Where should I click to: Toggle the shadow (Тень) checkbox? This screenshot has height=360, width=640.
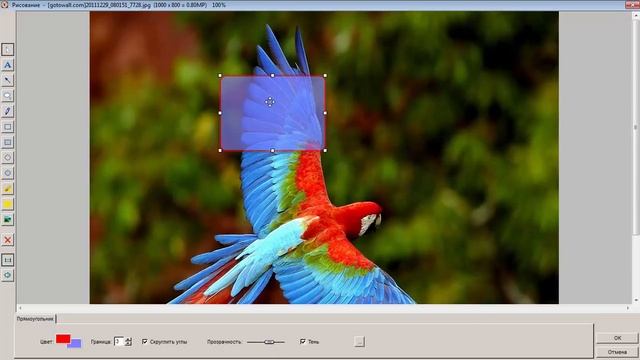click(302, 342)
